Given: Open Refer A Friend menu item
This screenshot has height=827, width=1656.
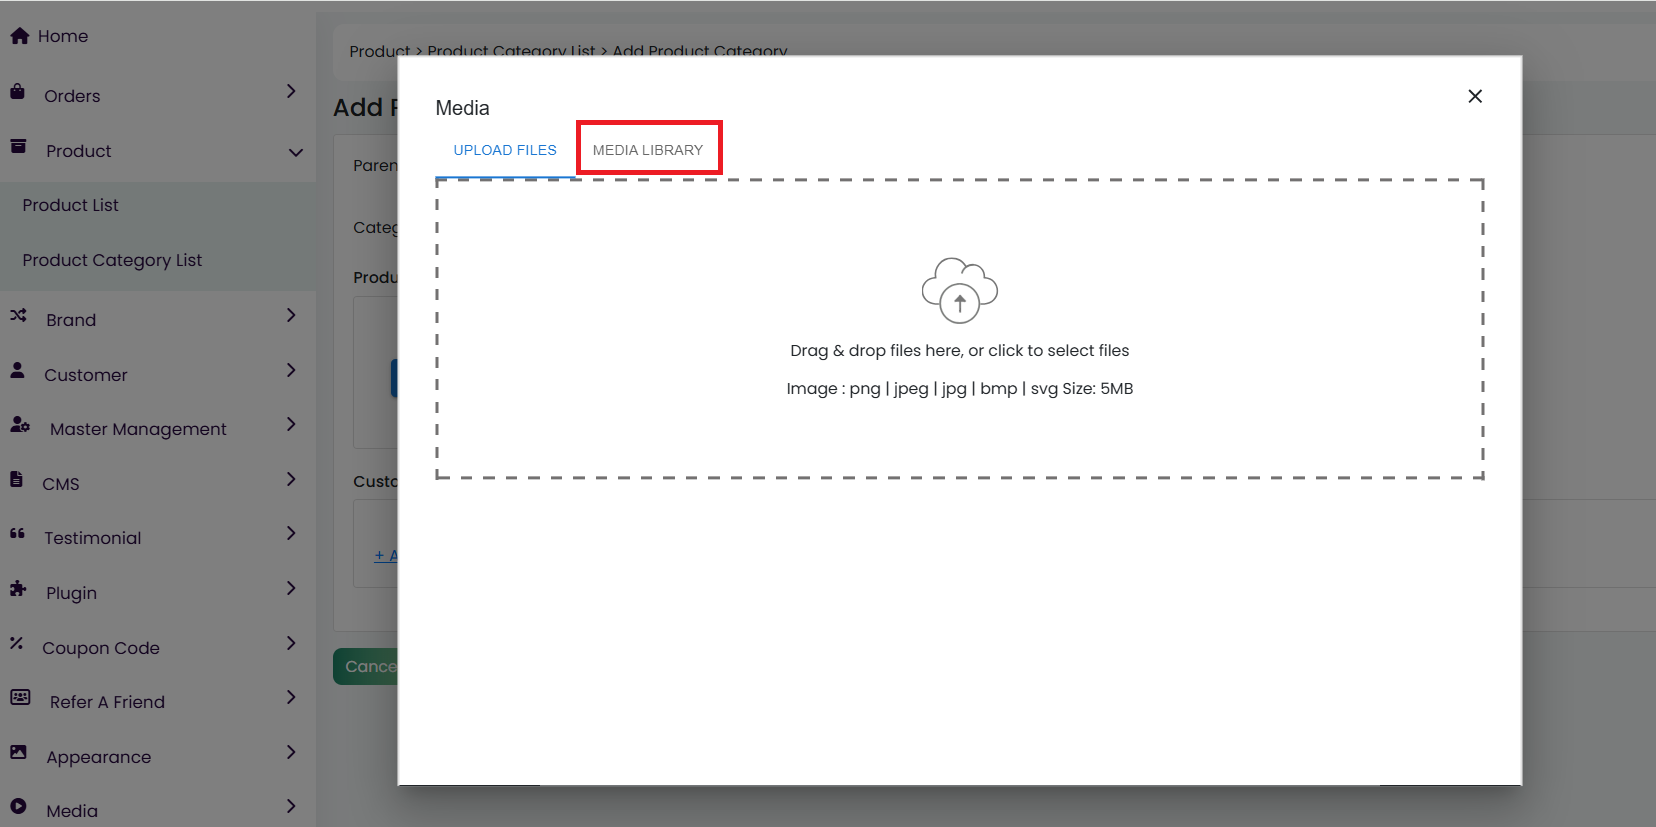Looking at the screenshot, I should 107,702.
